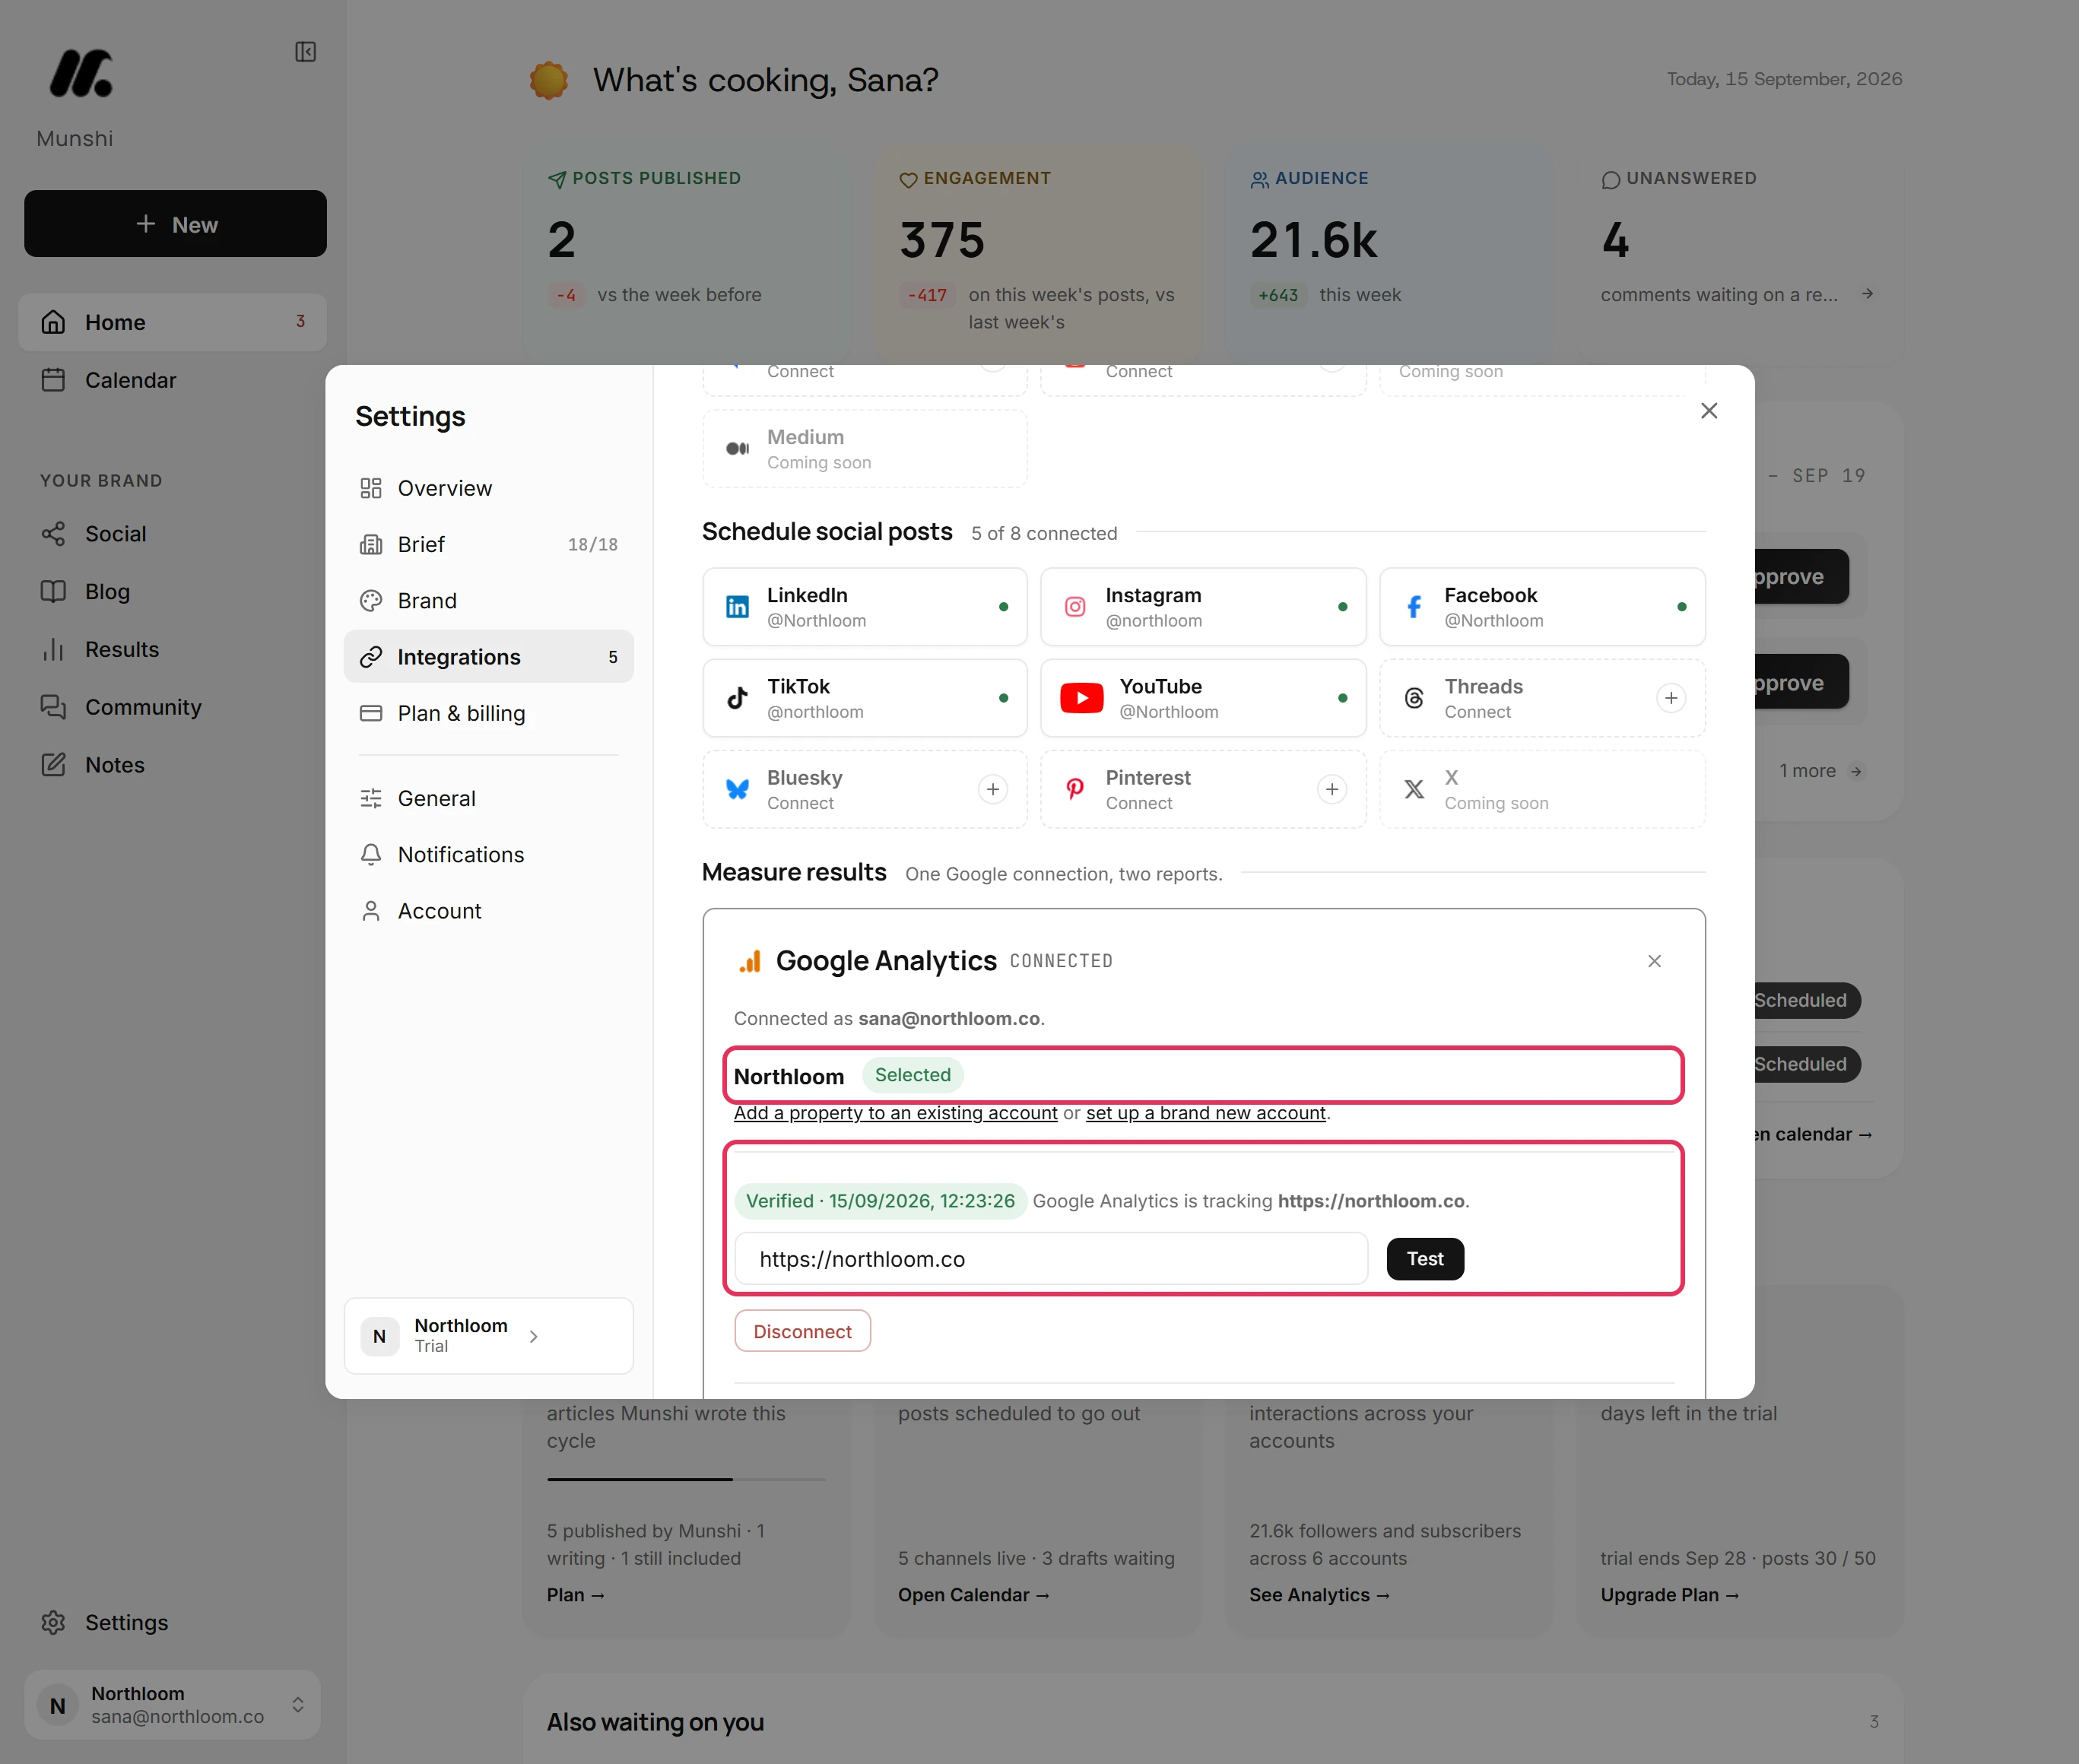Click the Disconnect button
The width and height of the screenshot is (2079, 1764).
[x=802, y=1331]
